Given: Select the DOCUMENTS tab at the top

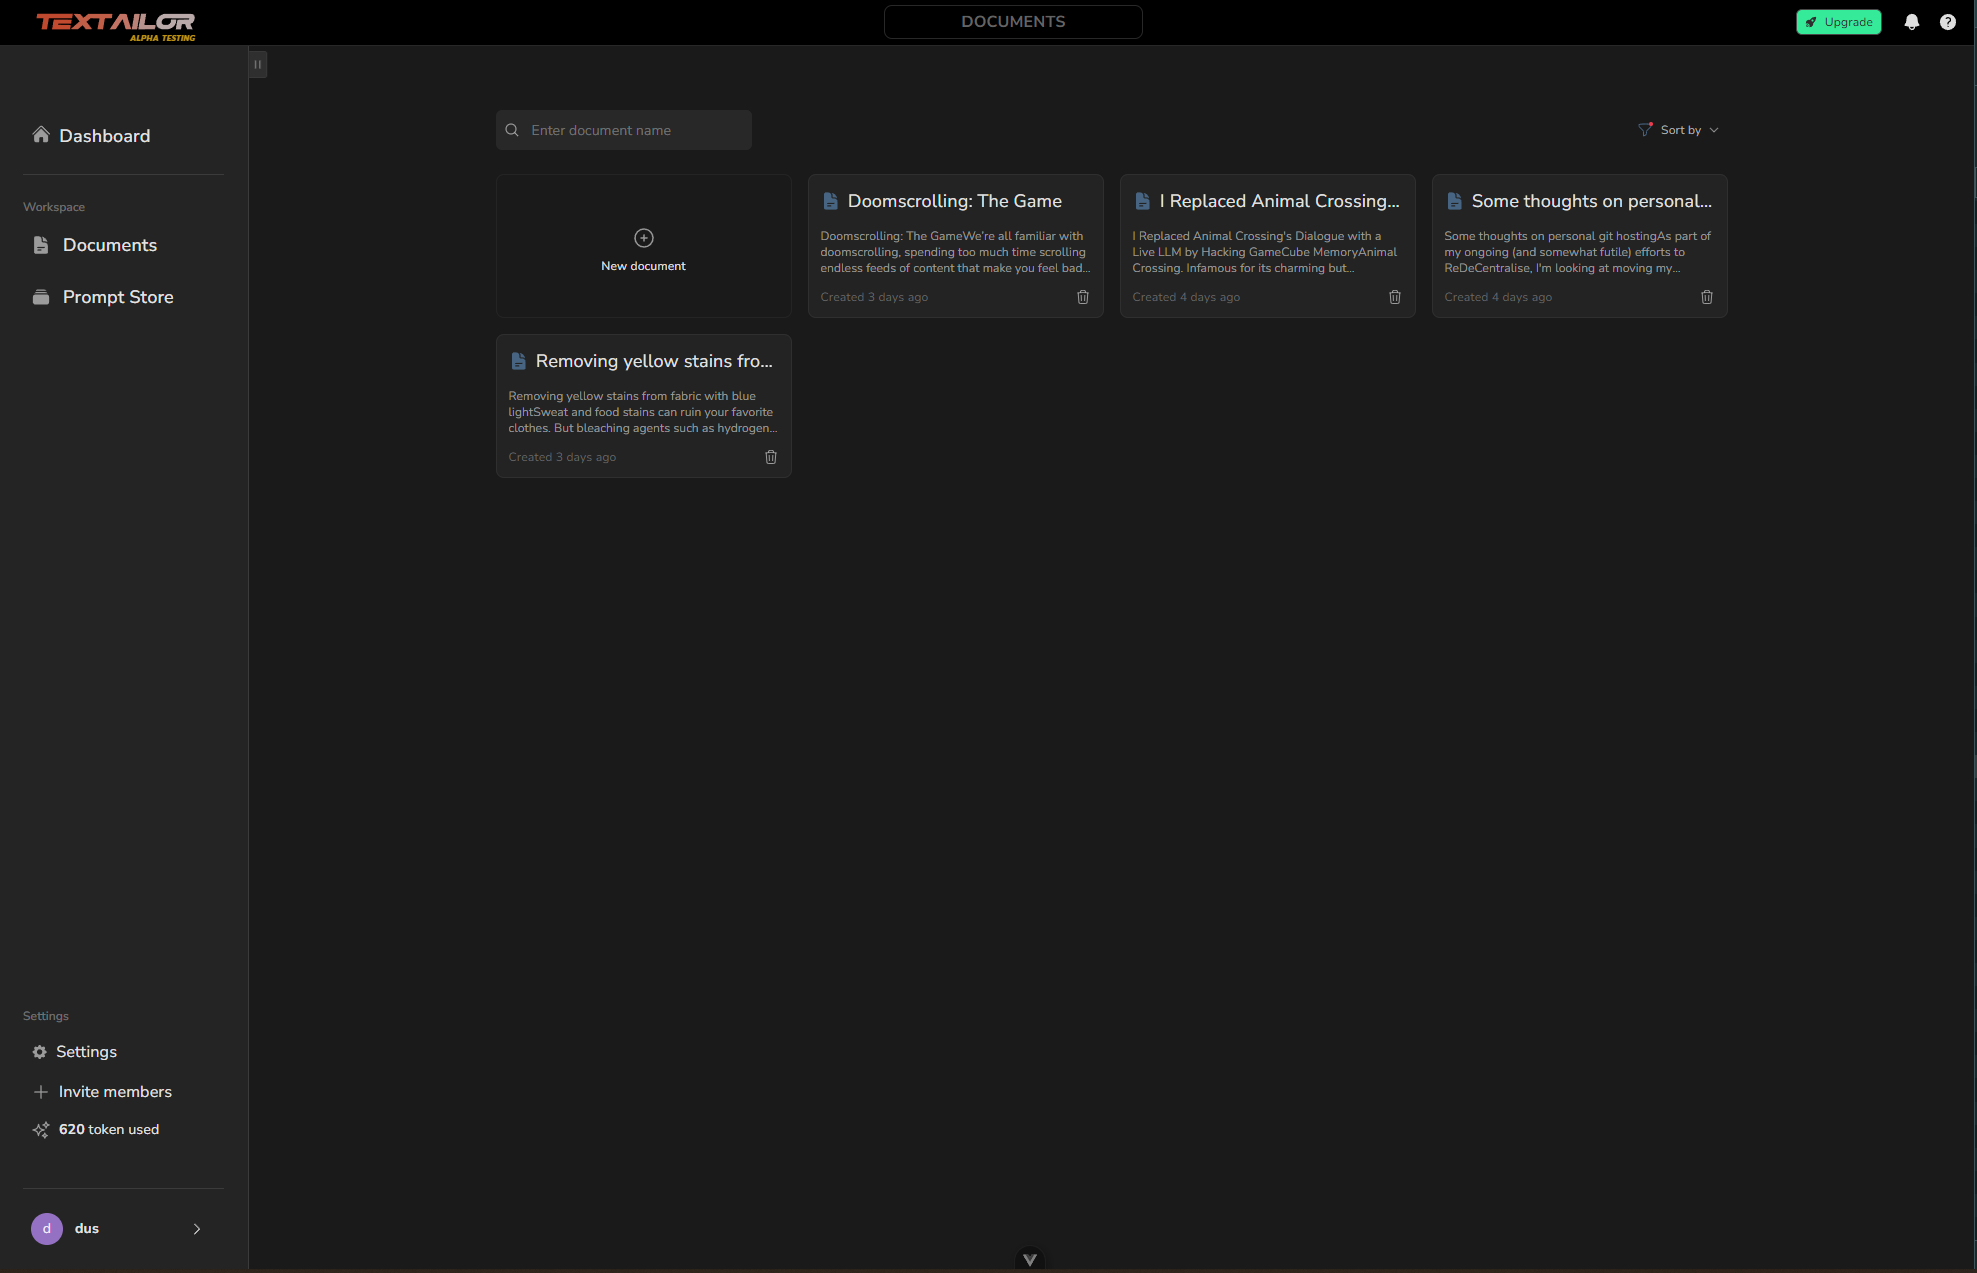Looking at the screenshot, I should [1012, 21].
